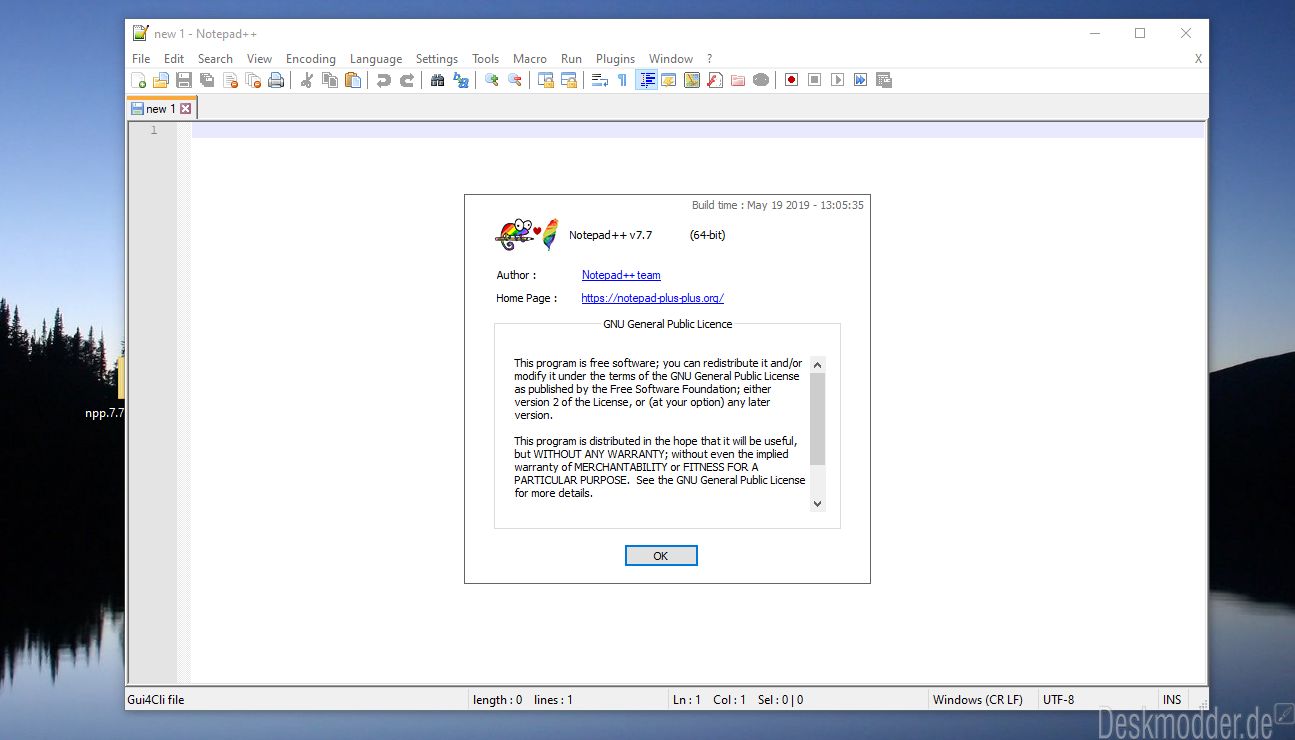Screen dimensions: 1295x740
Task: Open the Window menu
Action: click(671, 59)
